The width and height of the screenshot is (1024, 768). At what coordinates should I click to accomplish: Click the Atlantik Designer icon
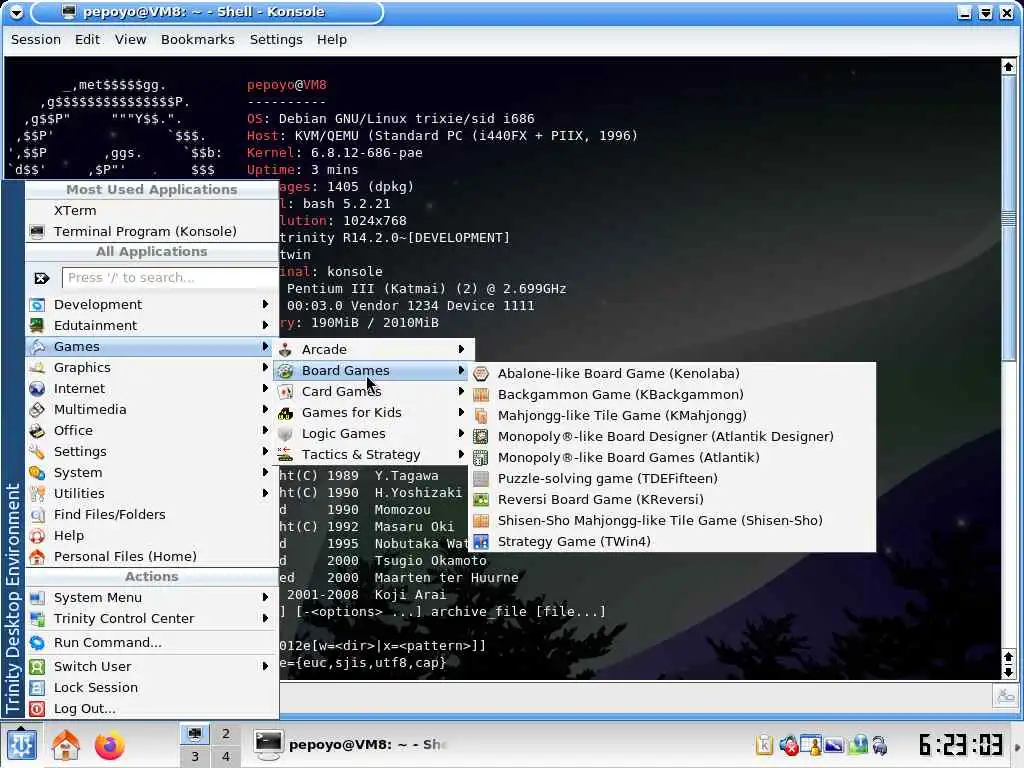point(481,436)
